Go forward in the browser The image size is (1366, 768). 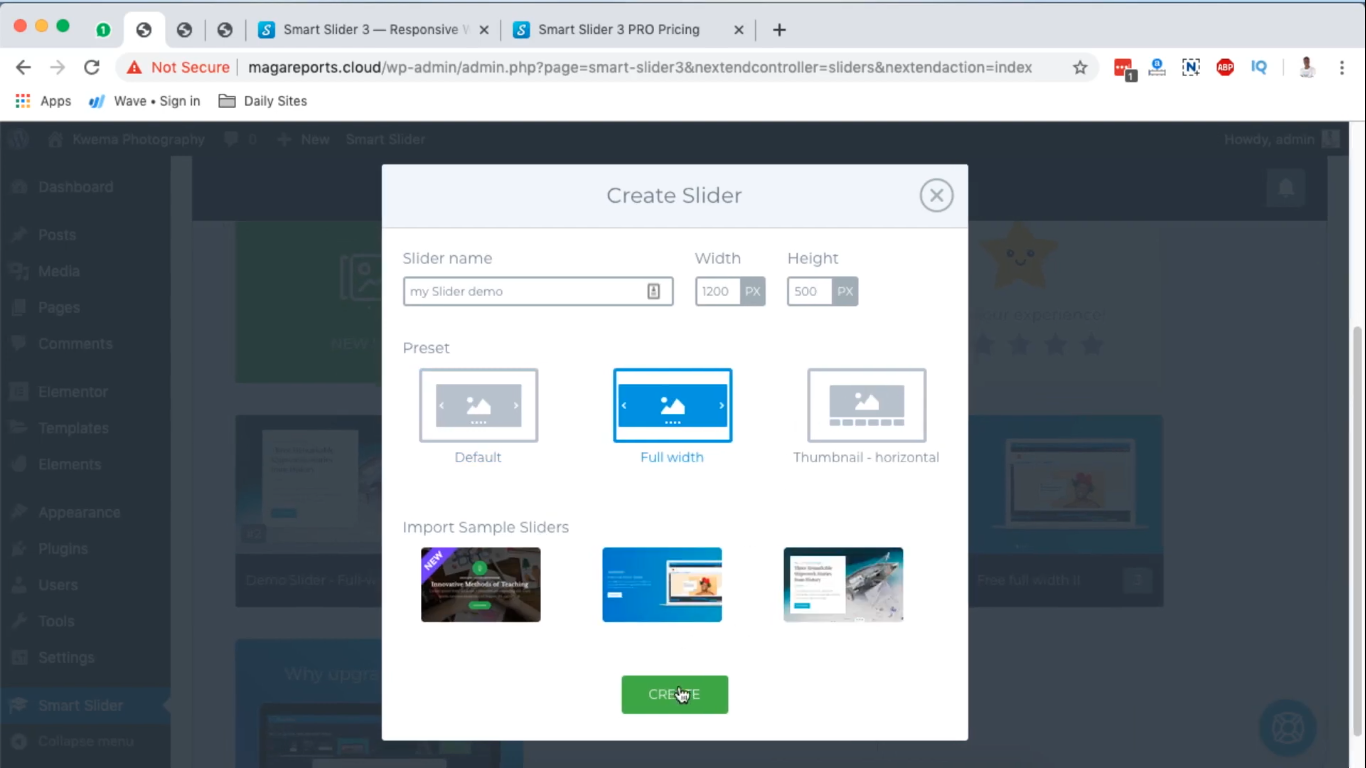(57, 67)
